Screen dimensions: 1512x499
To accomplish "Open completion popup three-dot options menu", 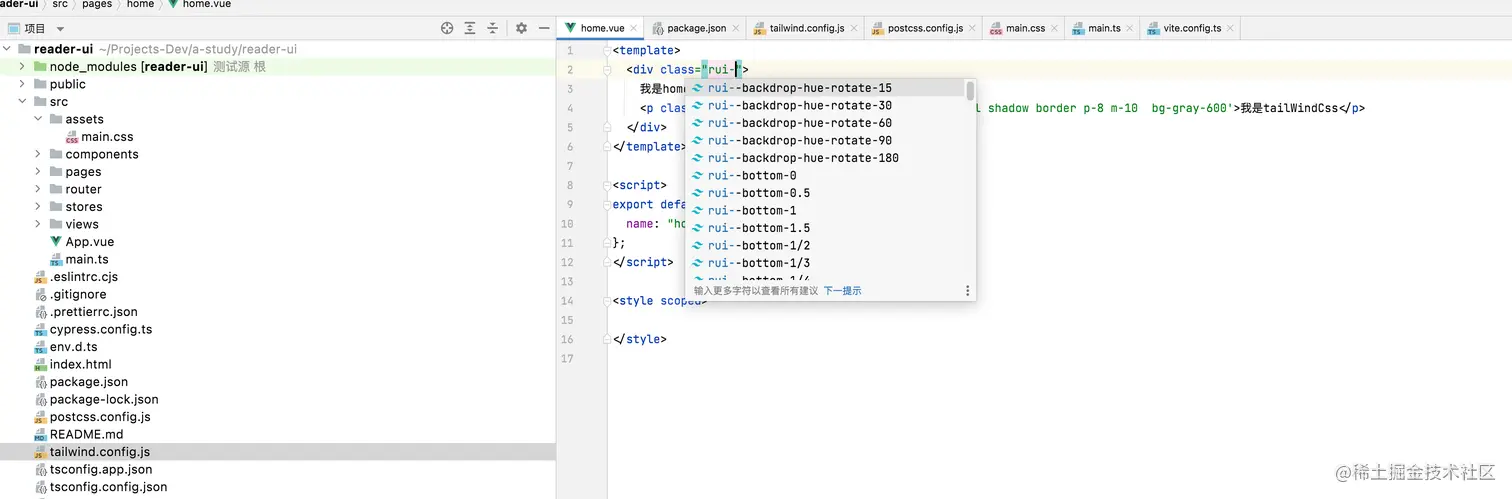I will 967,291.
